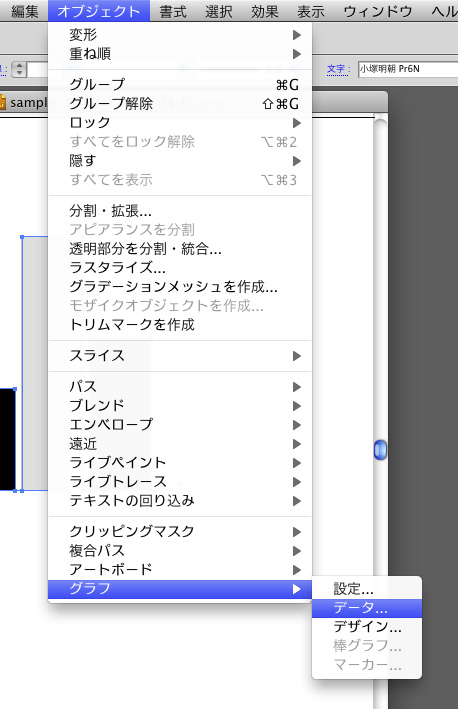Open the 効果 menu
This screenshot has height=709, width=458.
point(265,11)
